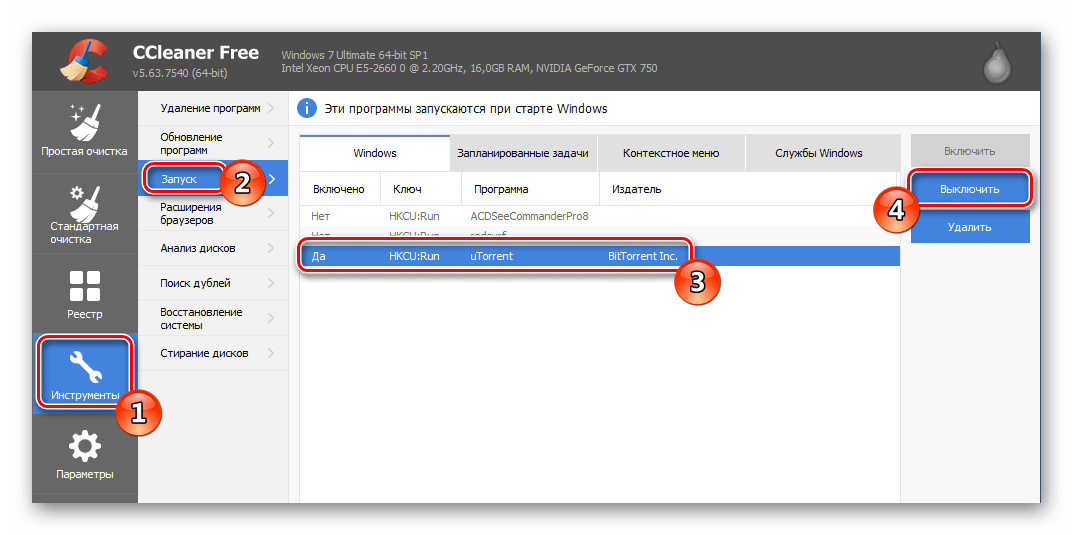
Task: Click the Выключить button
Action: pyautogui.click(x=970, y=189)
